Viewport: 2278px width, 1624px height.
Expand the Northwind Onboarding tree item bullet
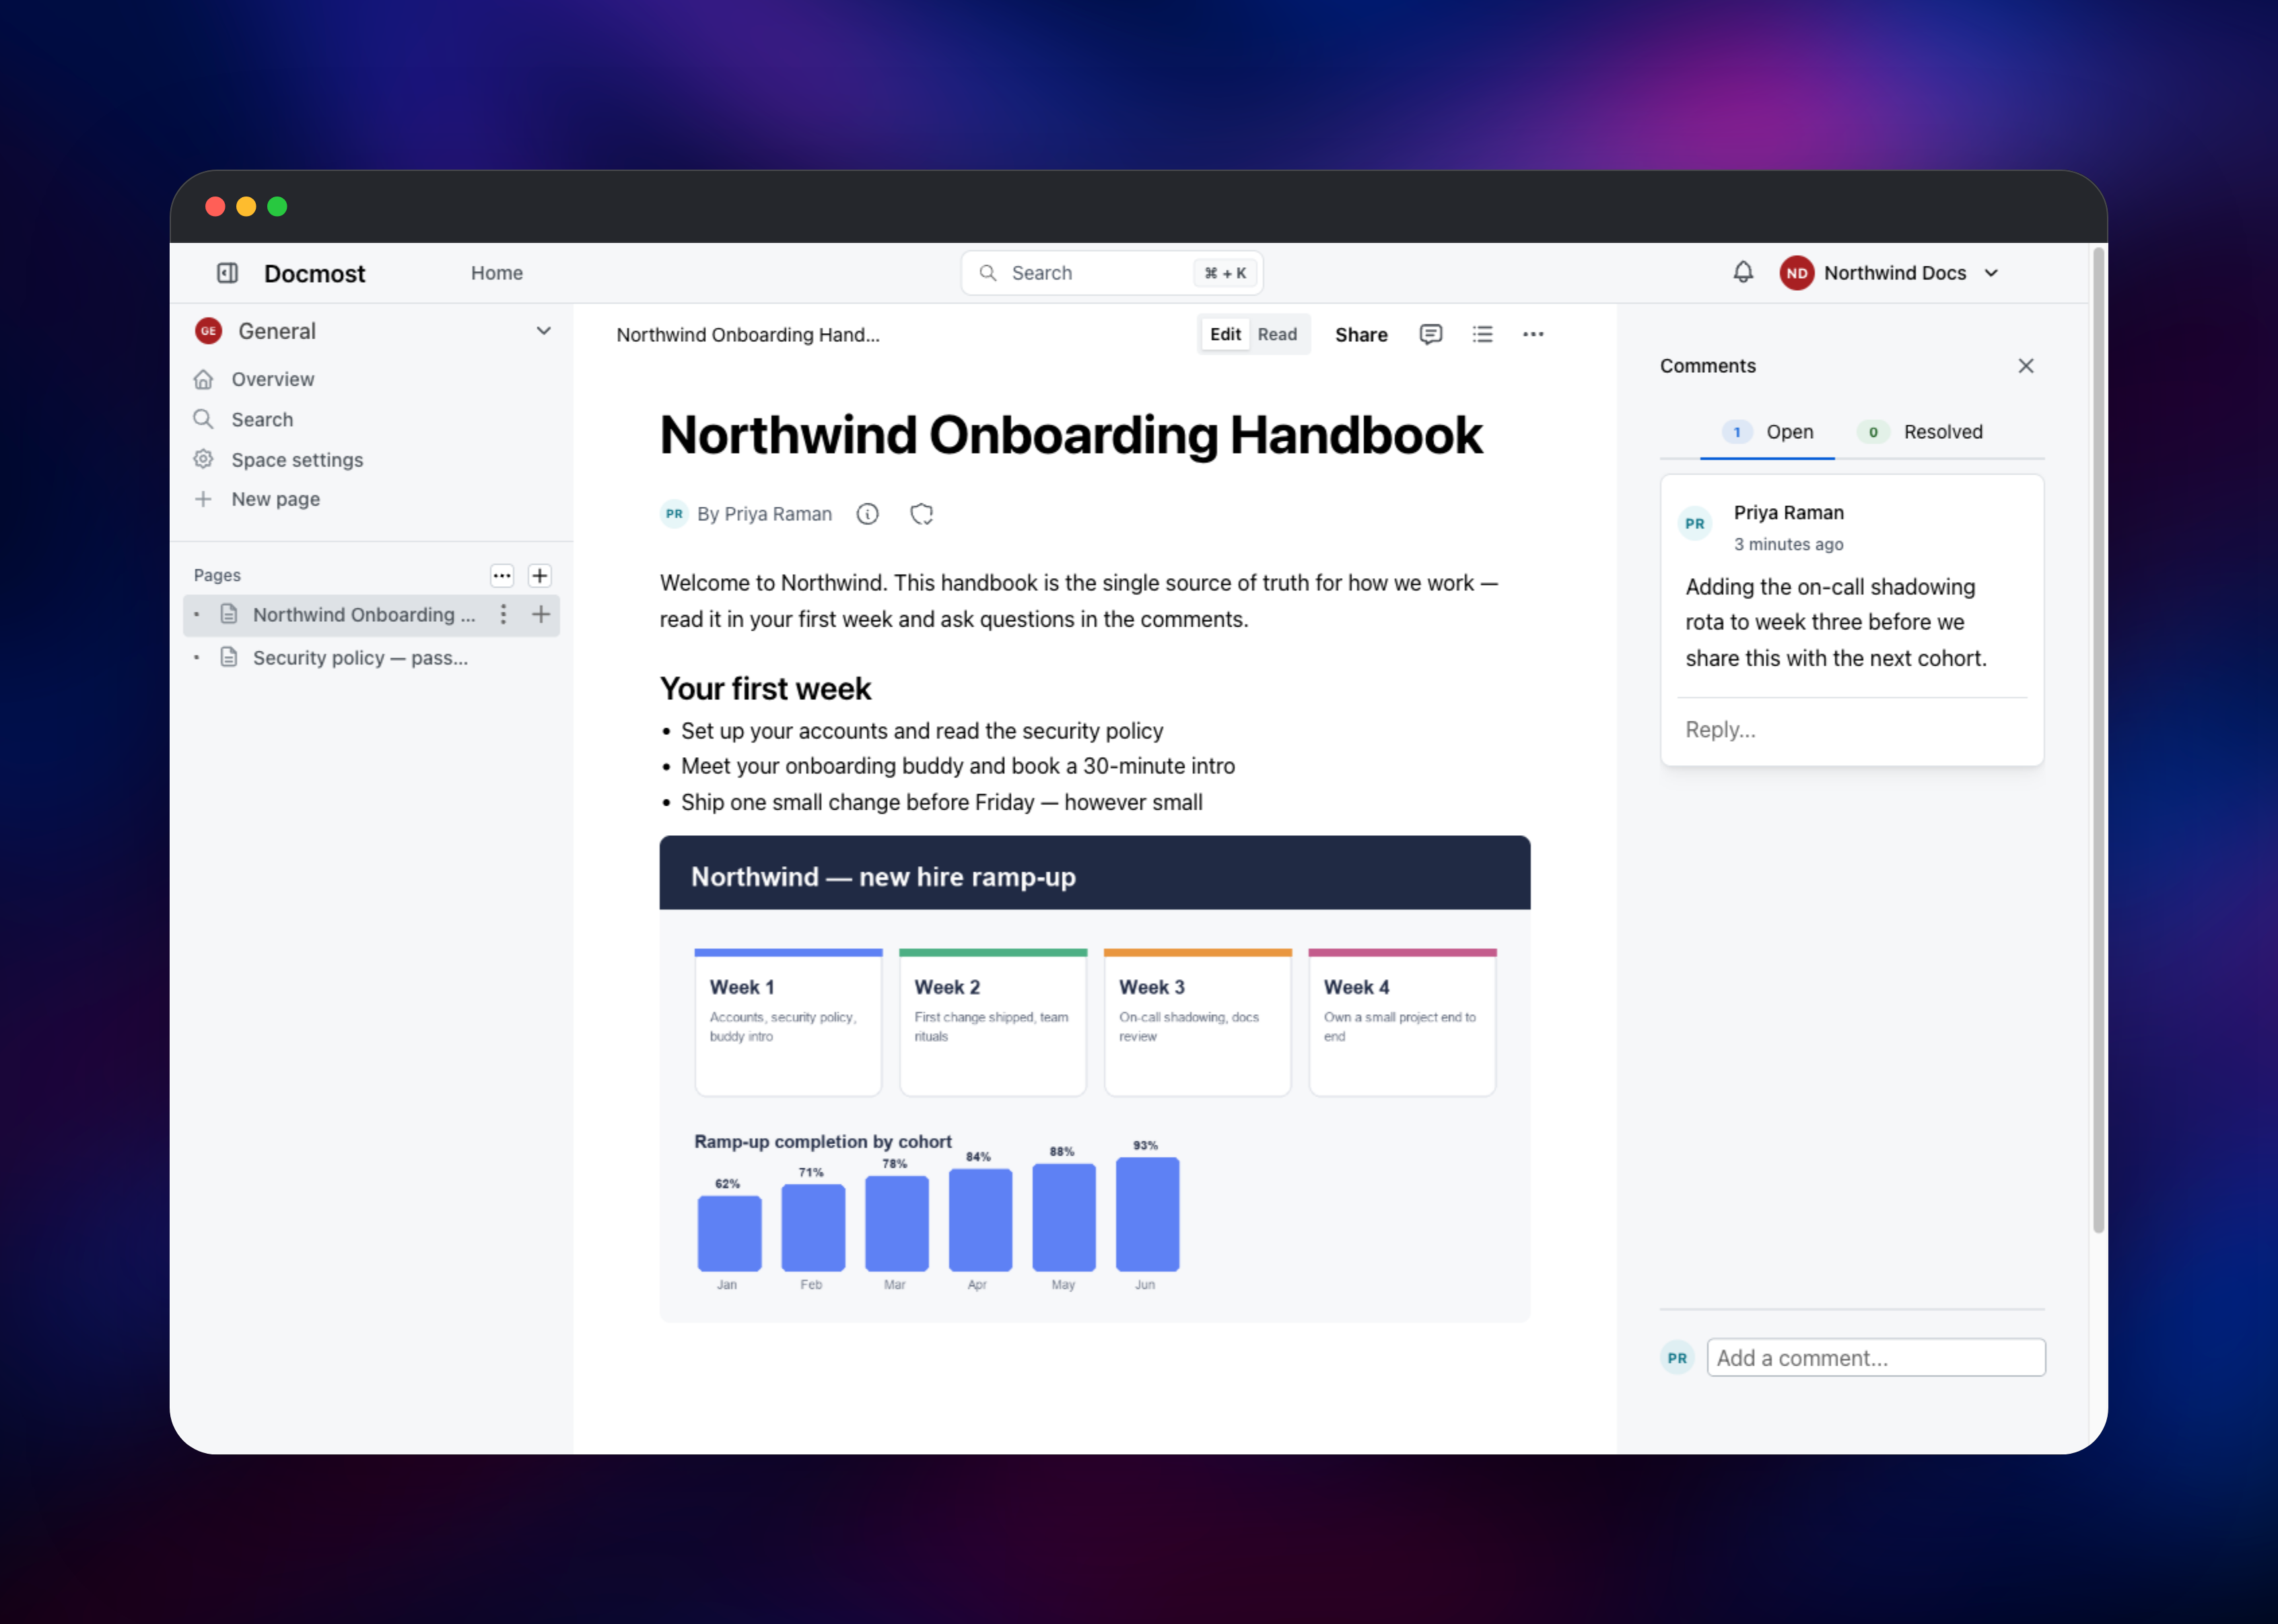[197, 614]
